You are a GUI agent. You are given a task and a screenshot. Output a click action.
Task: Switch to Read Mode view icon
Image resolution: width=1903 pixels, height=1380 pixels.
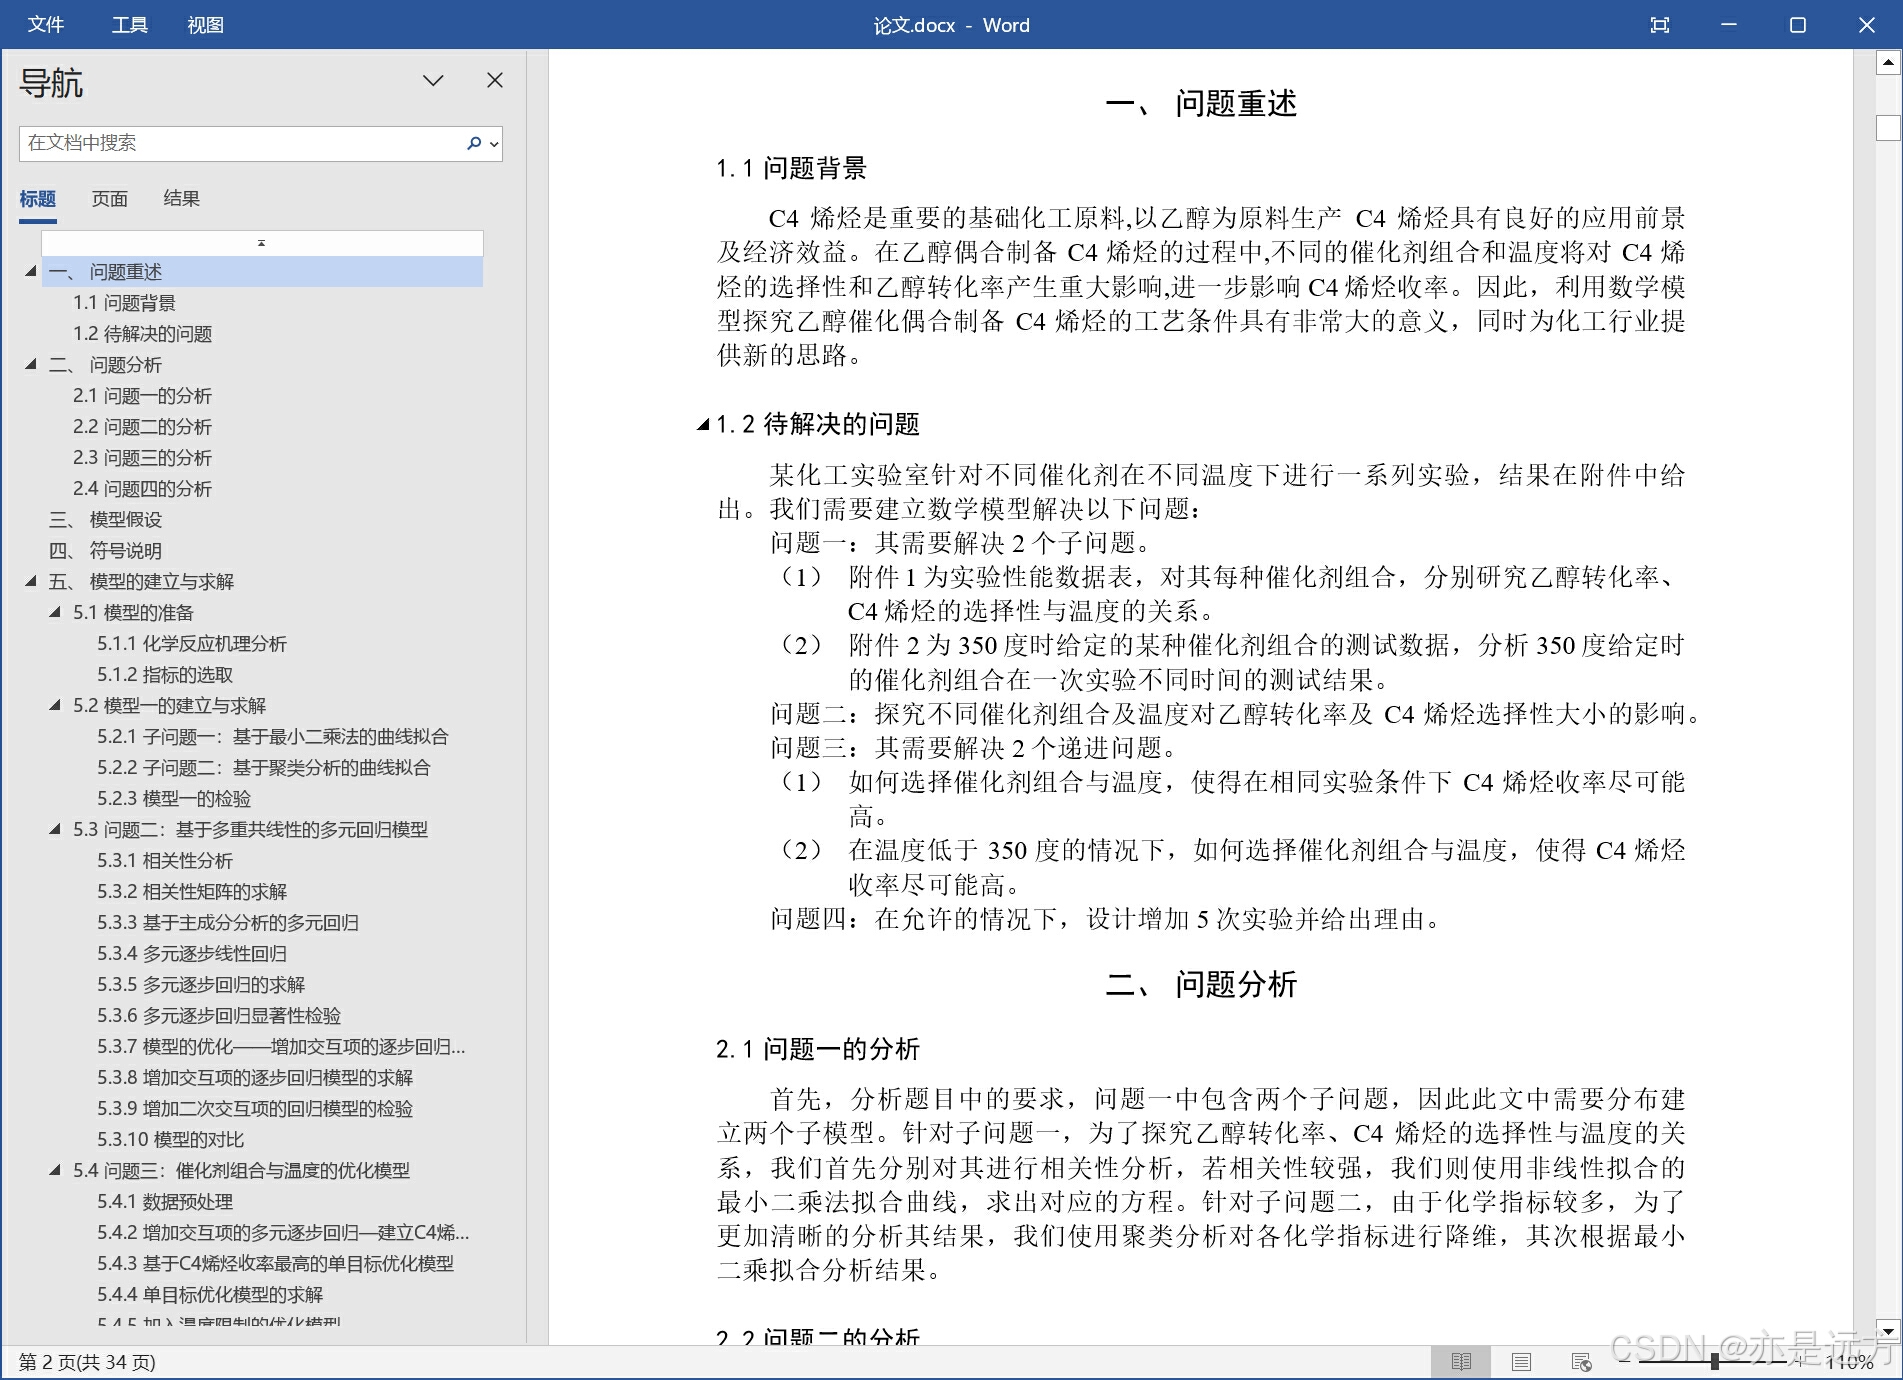[1461, 1362]
